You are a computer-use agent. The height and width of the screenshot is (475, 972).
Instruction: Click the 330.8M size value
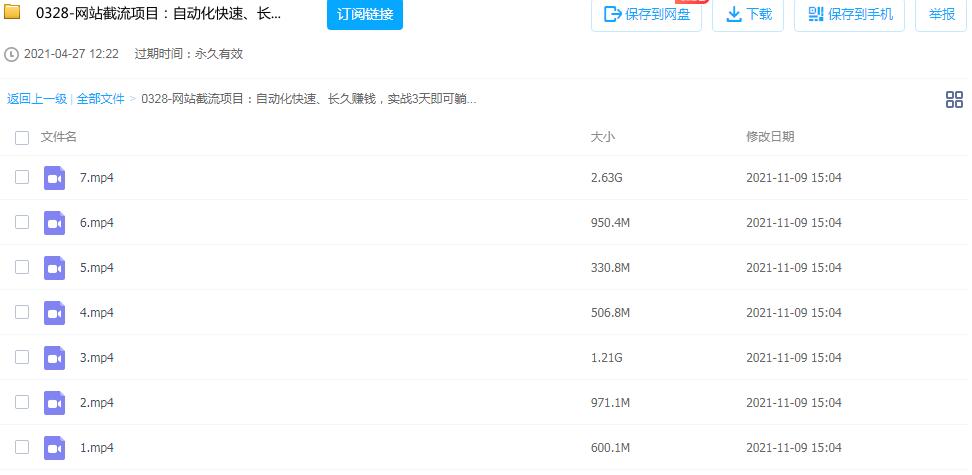[611, 268]
